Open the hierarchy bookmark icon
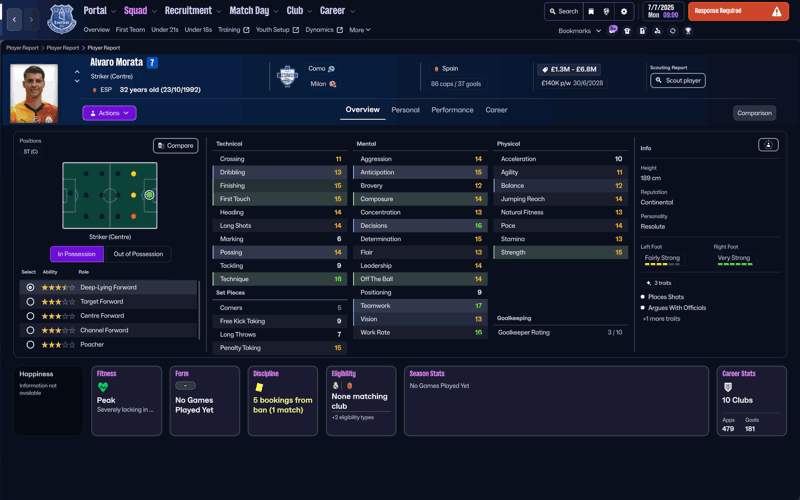This screenshot has width=800, height=500. [x=657, y=31]
